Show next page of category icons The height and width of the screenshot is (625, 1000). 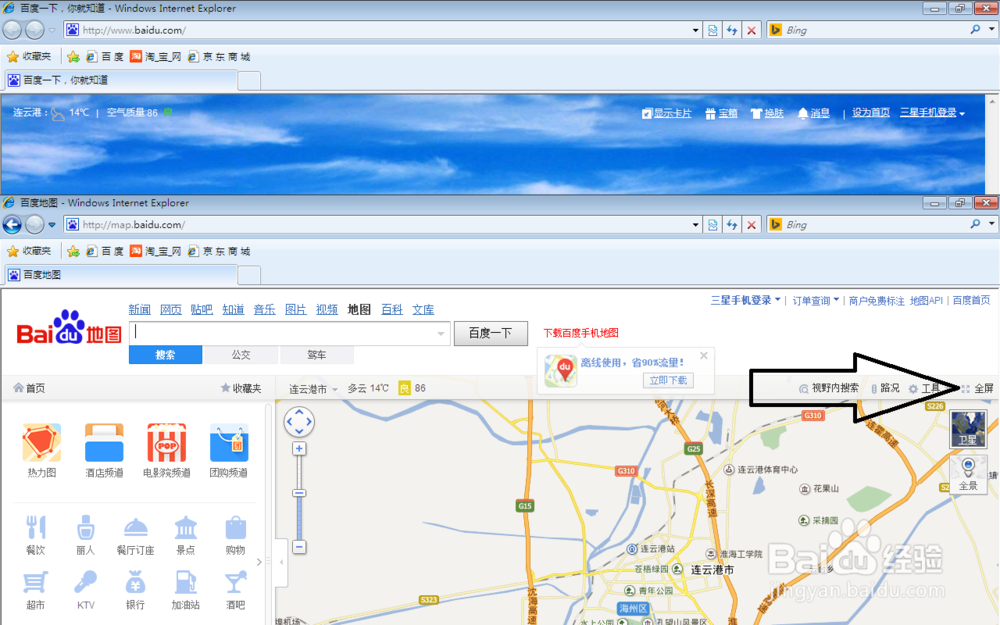click(259, 562)
